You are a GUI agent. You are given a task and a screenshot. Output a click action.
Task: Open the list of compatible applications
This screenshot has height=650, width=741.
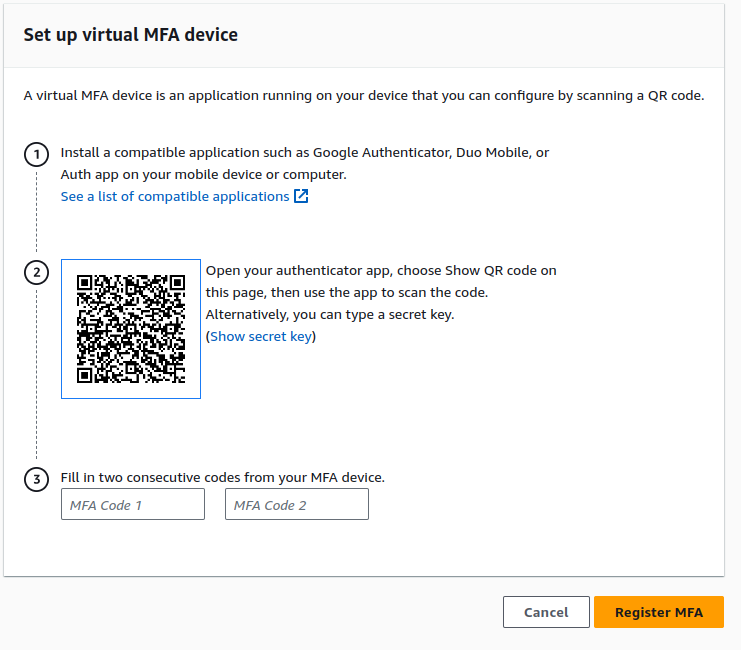tap(175, 197)
